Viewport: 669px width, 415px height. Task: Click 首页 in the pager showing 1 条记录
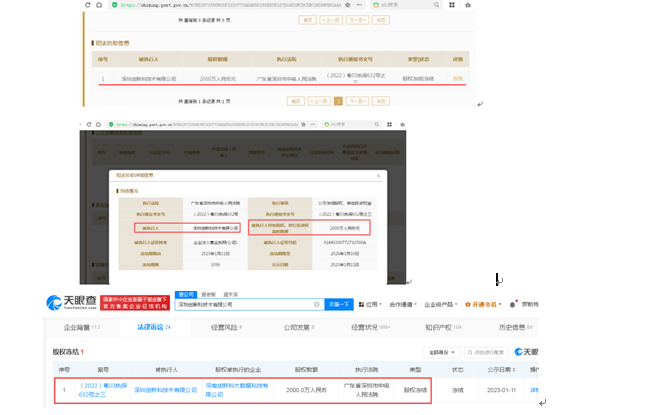click(296, 101)
